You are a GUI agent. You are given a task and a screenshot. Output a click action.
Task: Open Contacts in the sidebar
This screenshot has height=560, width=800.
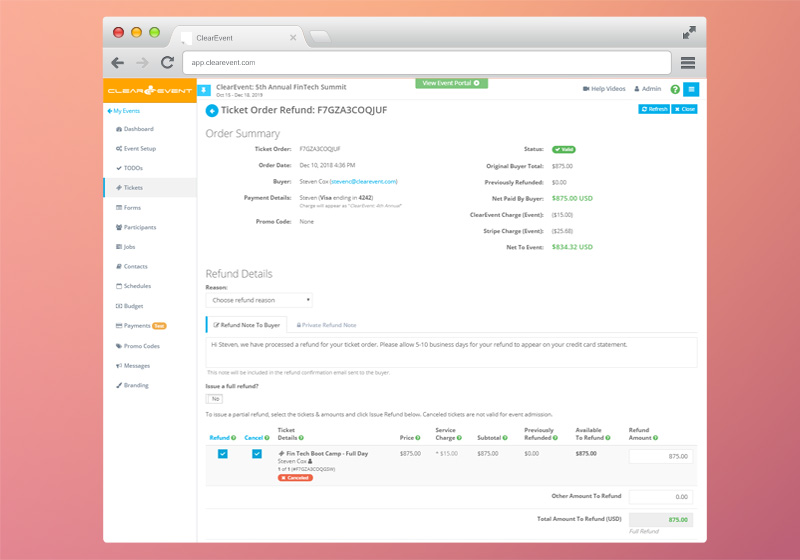pos(132,266)
